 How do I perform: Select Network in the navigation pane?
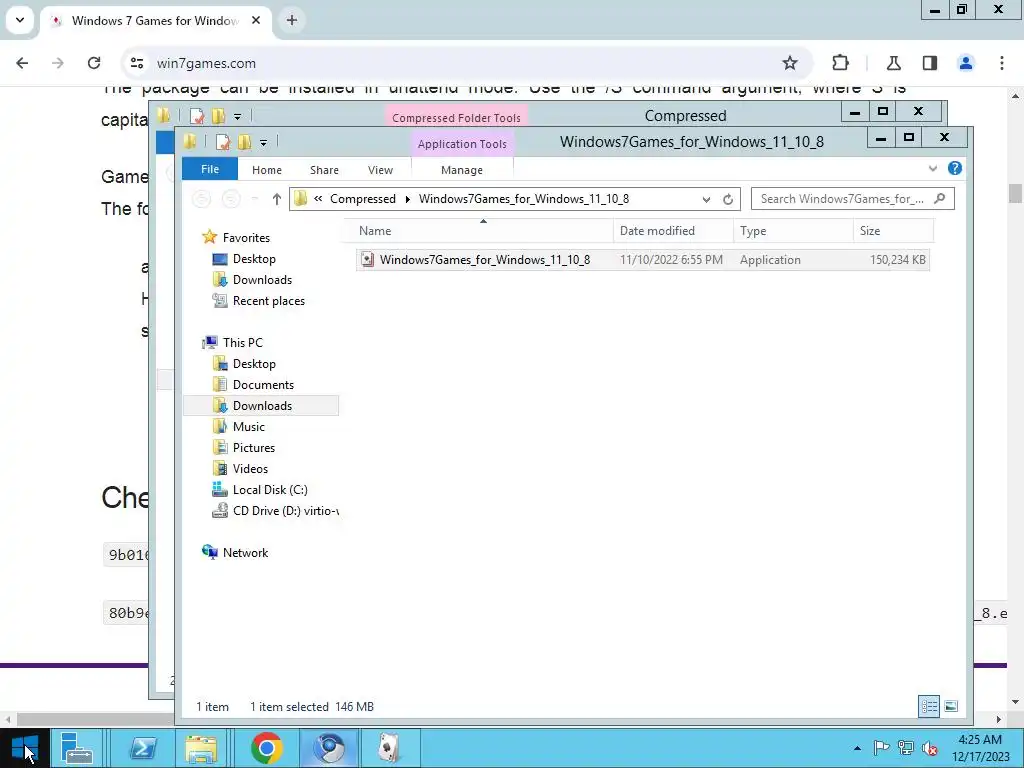point(245,552)
